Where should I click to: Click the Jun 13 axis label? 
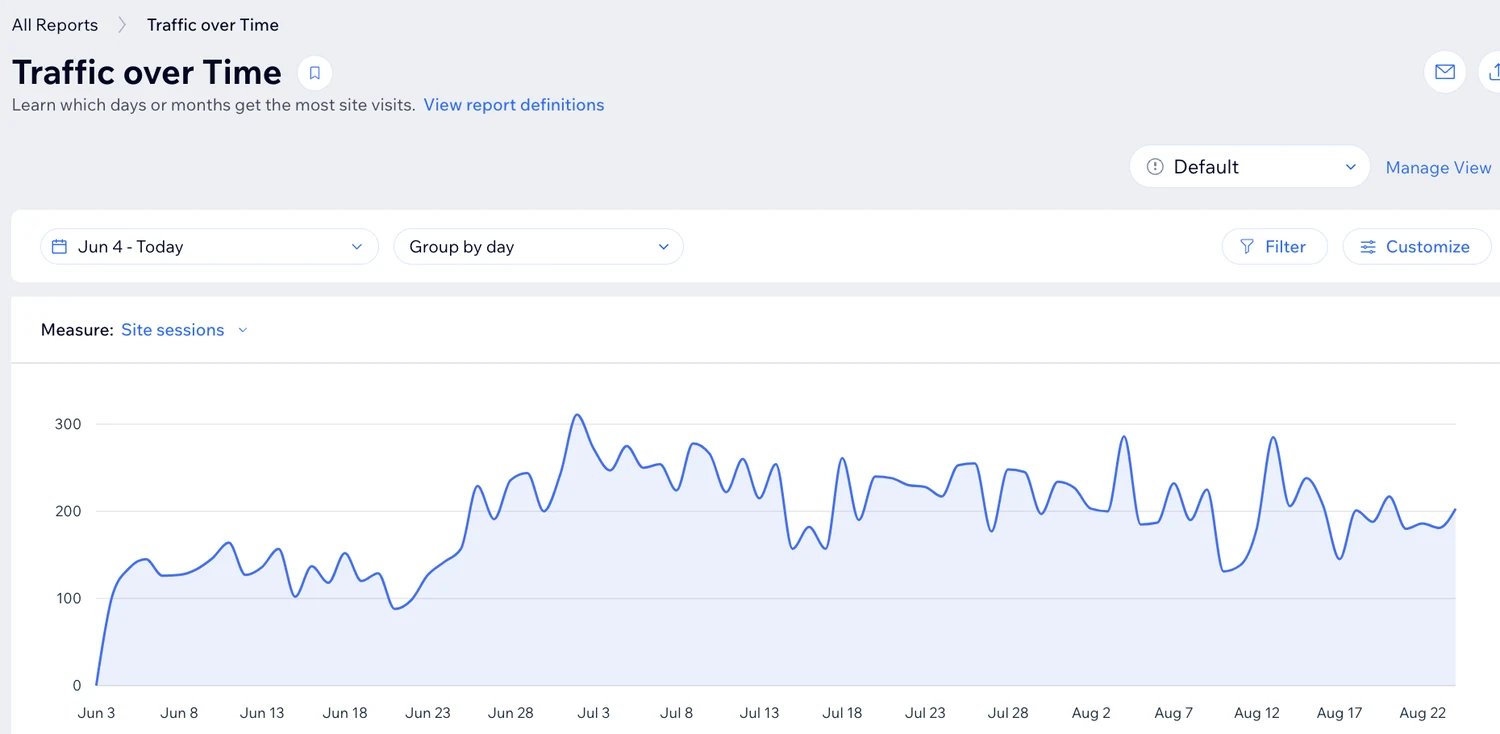click(x=262, y=713)
